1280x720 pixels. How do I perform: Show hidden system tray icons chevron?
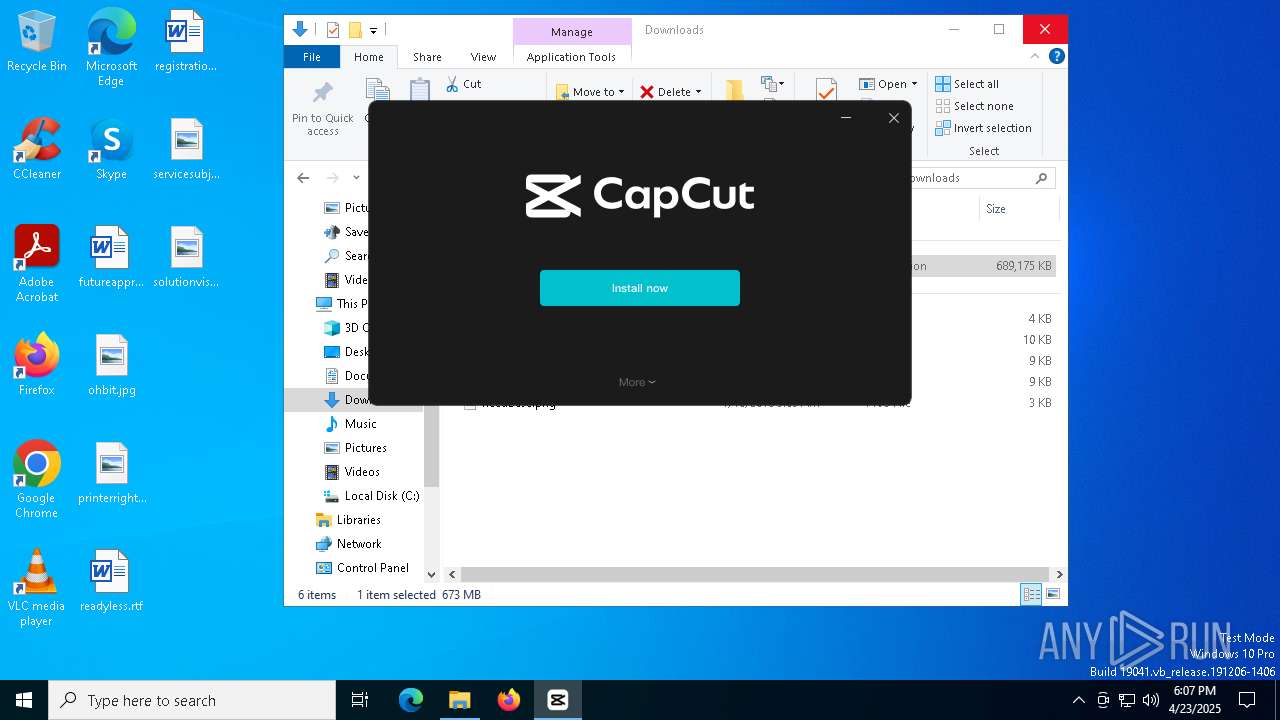[x=1078, y=700]
